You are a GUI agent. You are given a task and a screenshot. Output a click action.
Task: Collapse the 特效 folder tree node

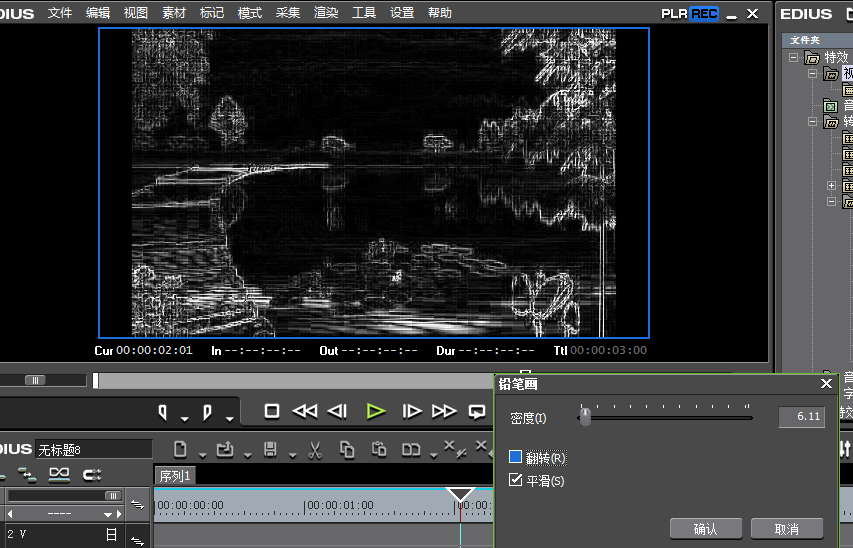pyautogui.click(x=794, y=57)
